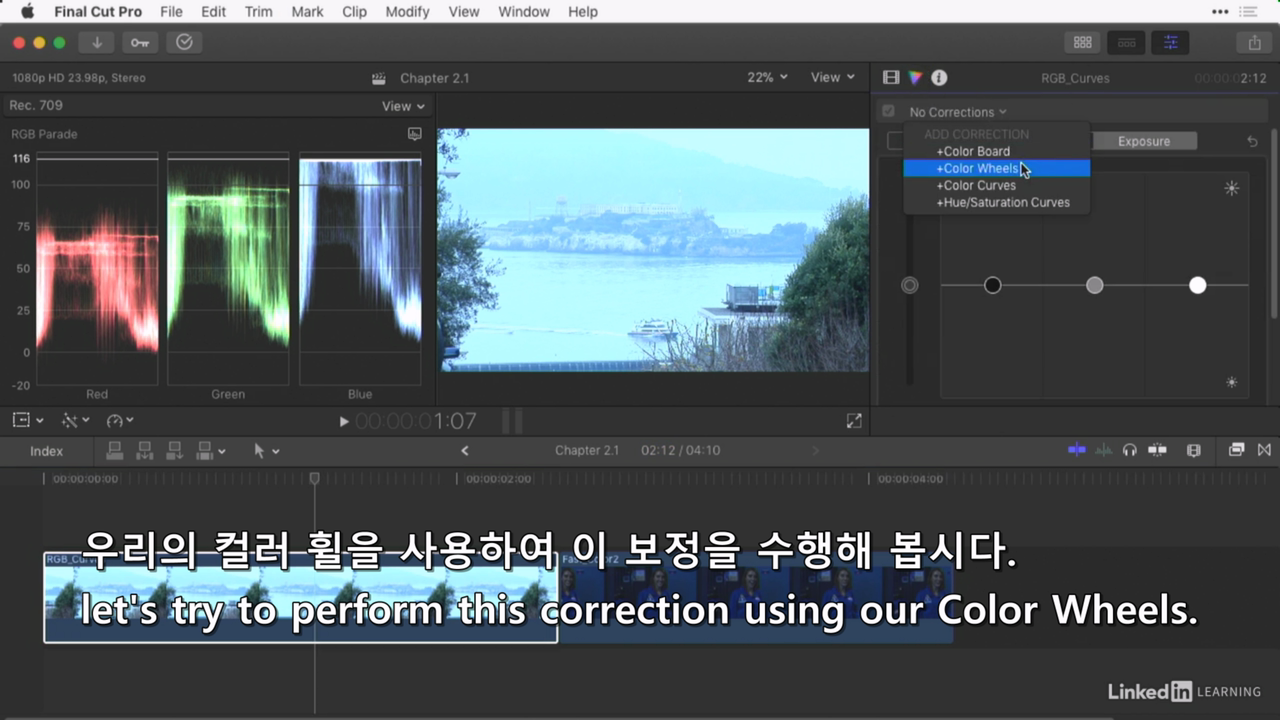Open the Apple menu

[27, 12]
